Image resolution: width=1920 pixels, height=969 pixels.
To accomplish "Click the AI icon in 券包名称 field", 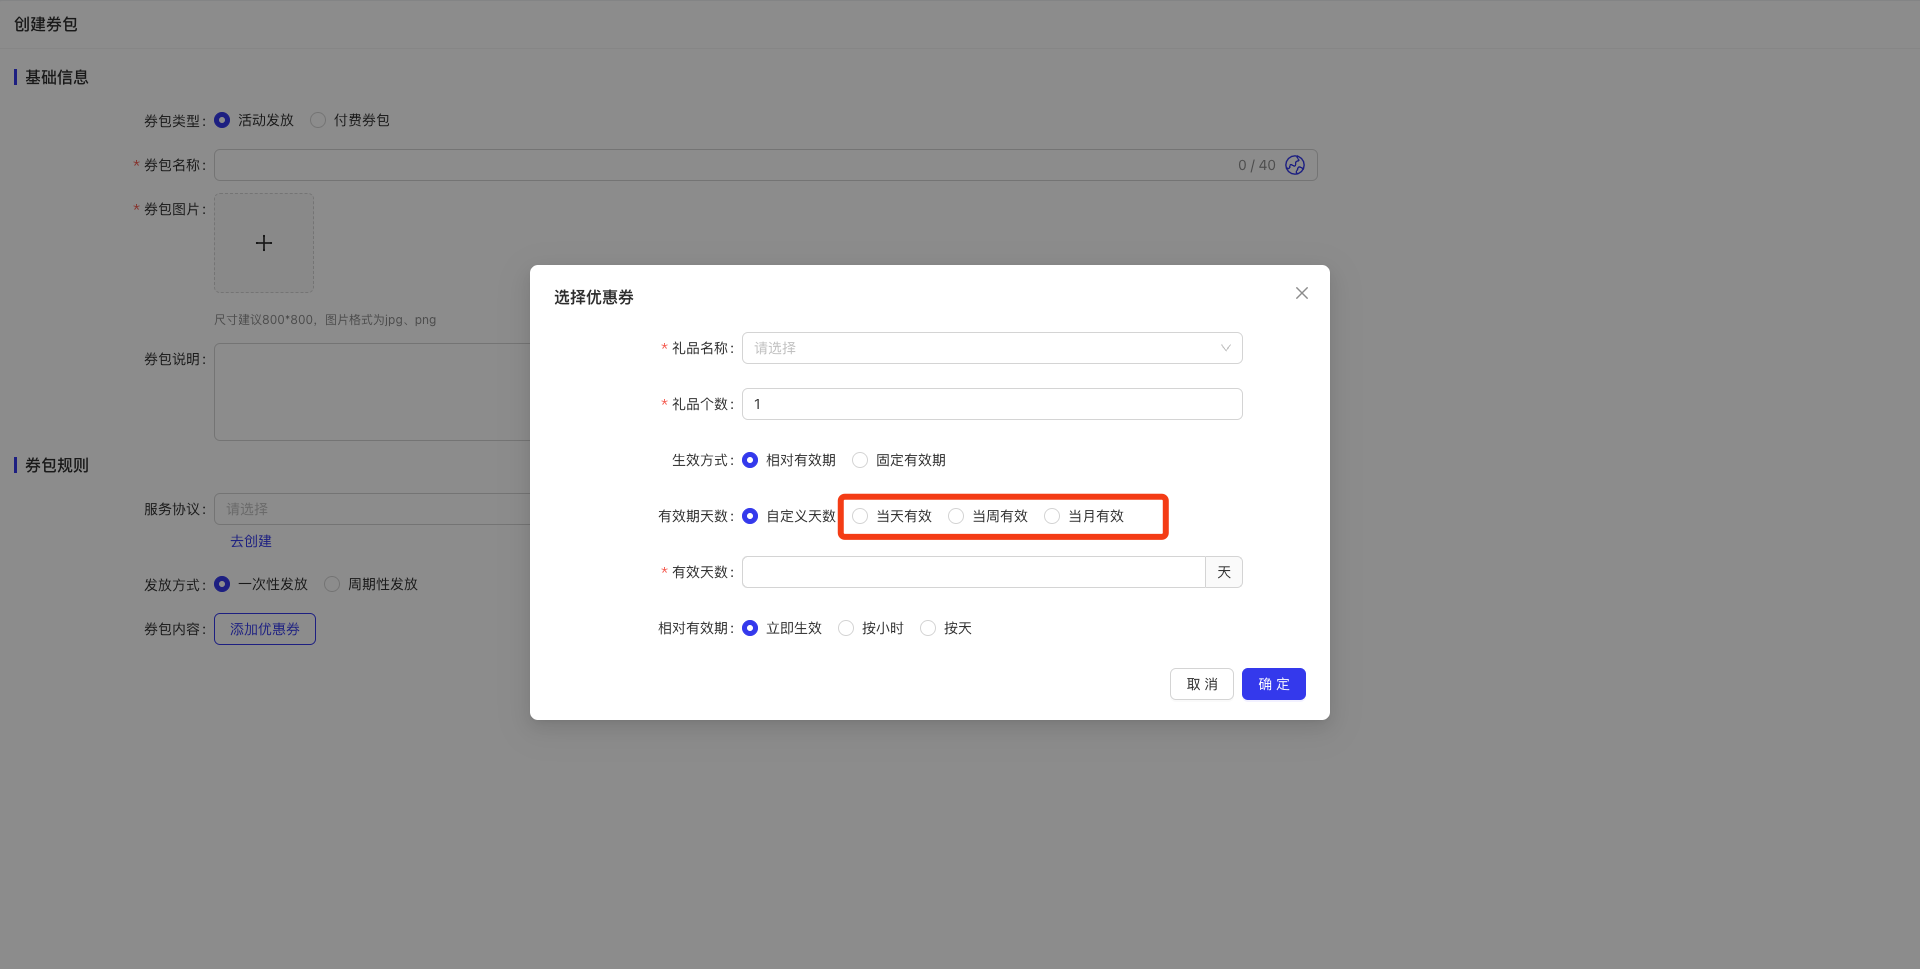I will [x=1295, y=165].
